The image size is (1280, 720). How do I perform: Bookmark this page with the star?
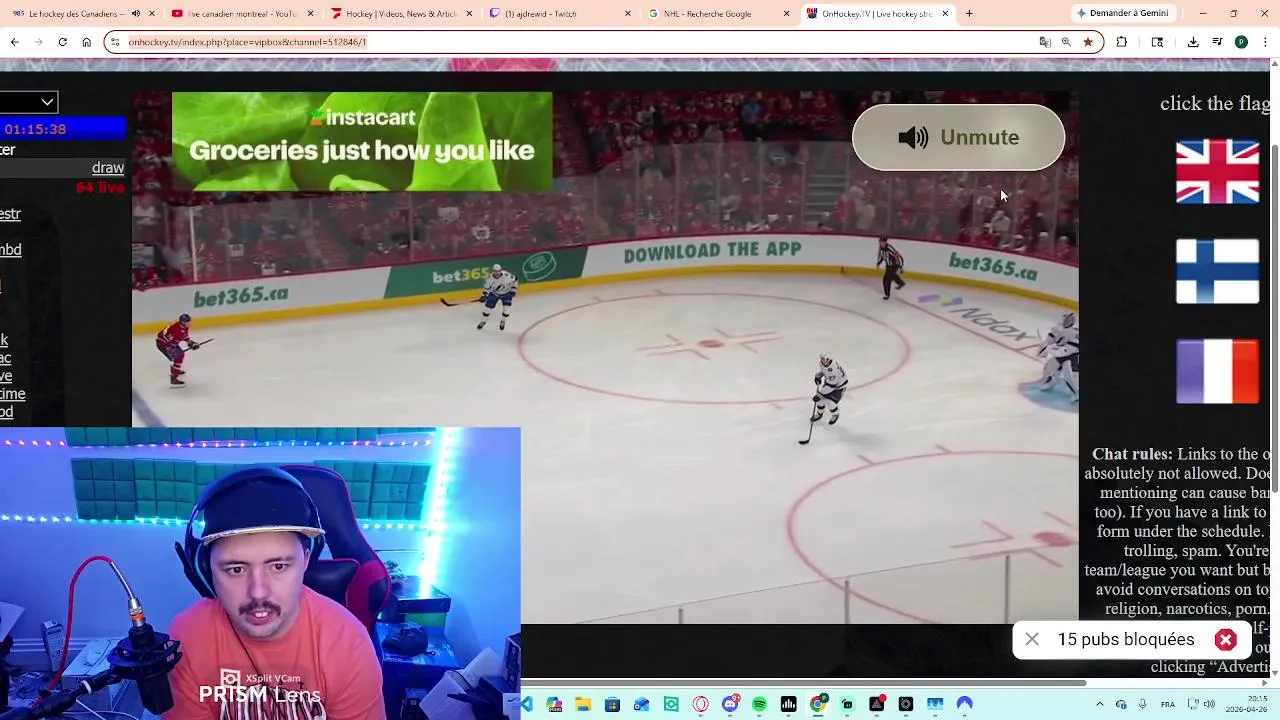click(1088, 42)
